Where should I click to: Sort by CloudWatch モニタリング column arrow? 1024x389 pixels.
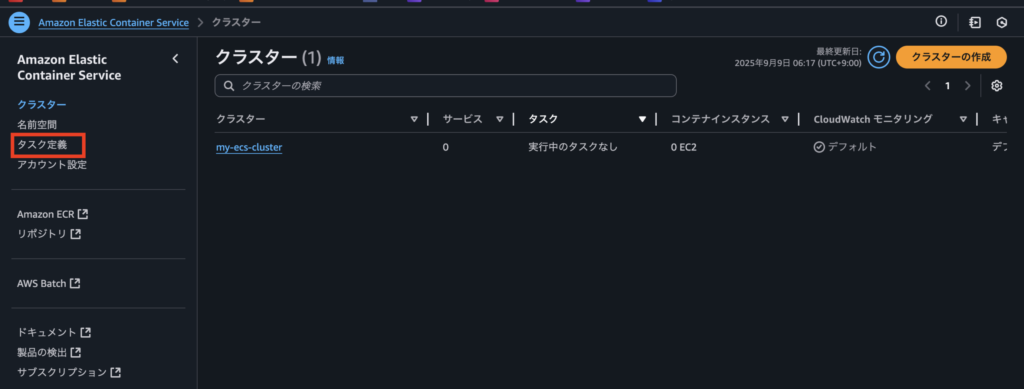[x=963, y=119]
